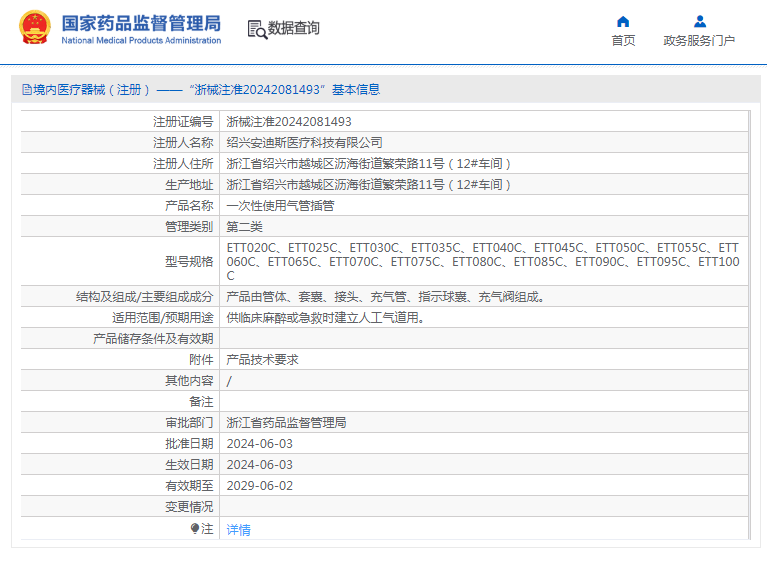The width and height of the screenshot is (767, 562).
Task: Click the 生产地址 address value
Action: [368, 185]
